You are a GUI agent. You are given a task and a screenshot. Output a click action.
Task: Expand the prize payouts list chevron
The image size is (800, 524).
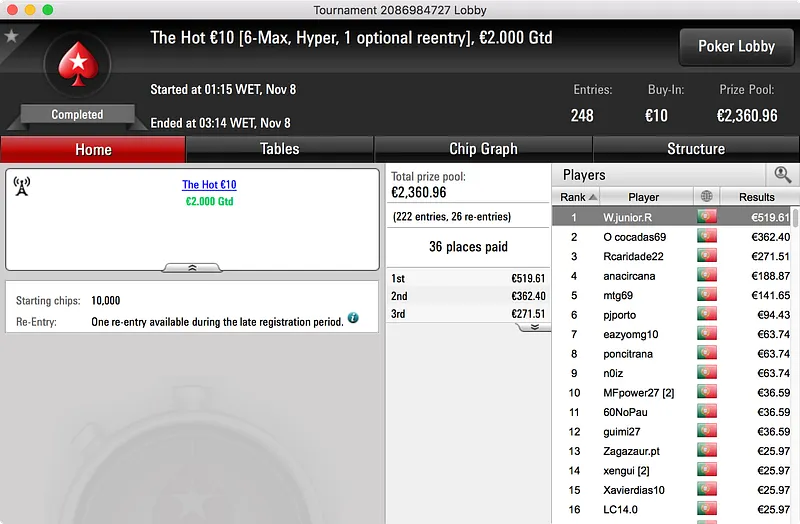coord(534,327)
